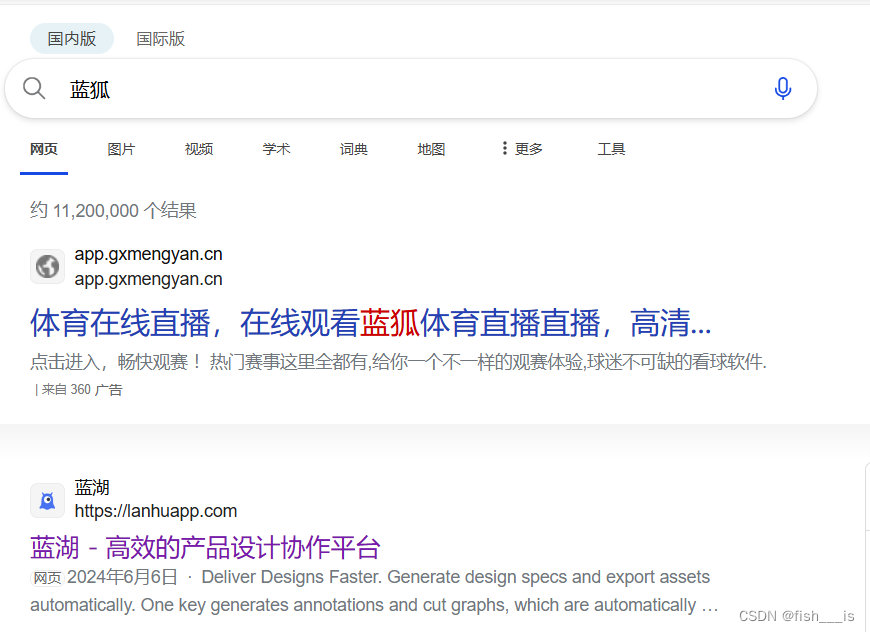Select the 图片 results tab

point(121,149)
